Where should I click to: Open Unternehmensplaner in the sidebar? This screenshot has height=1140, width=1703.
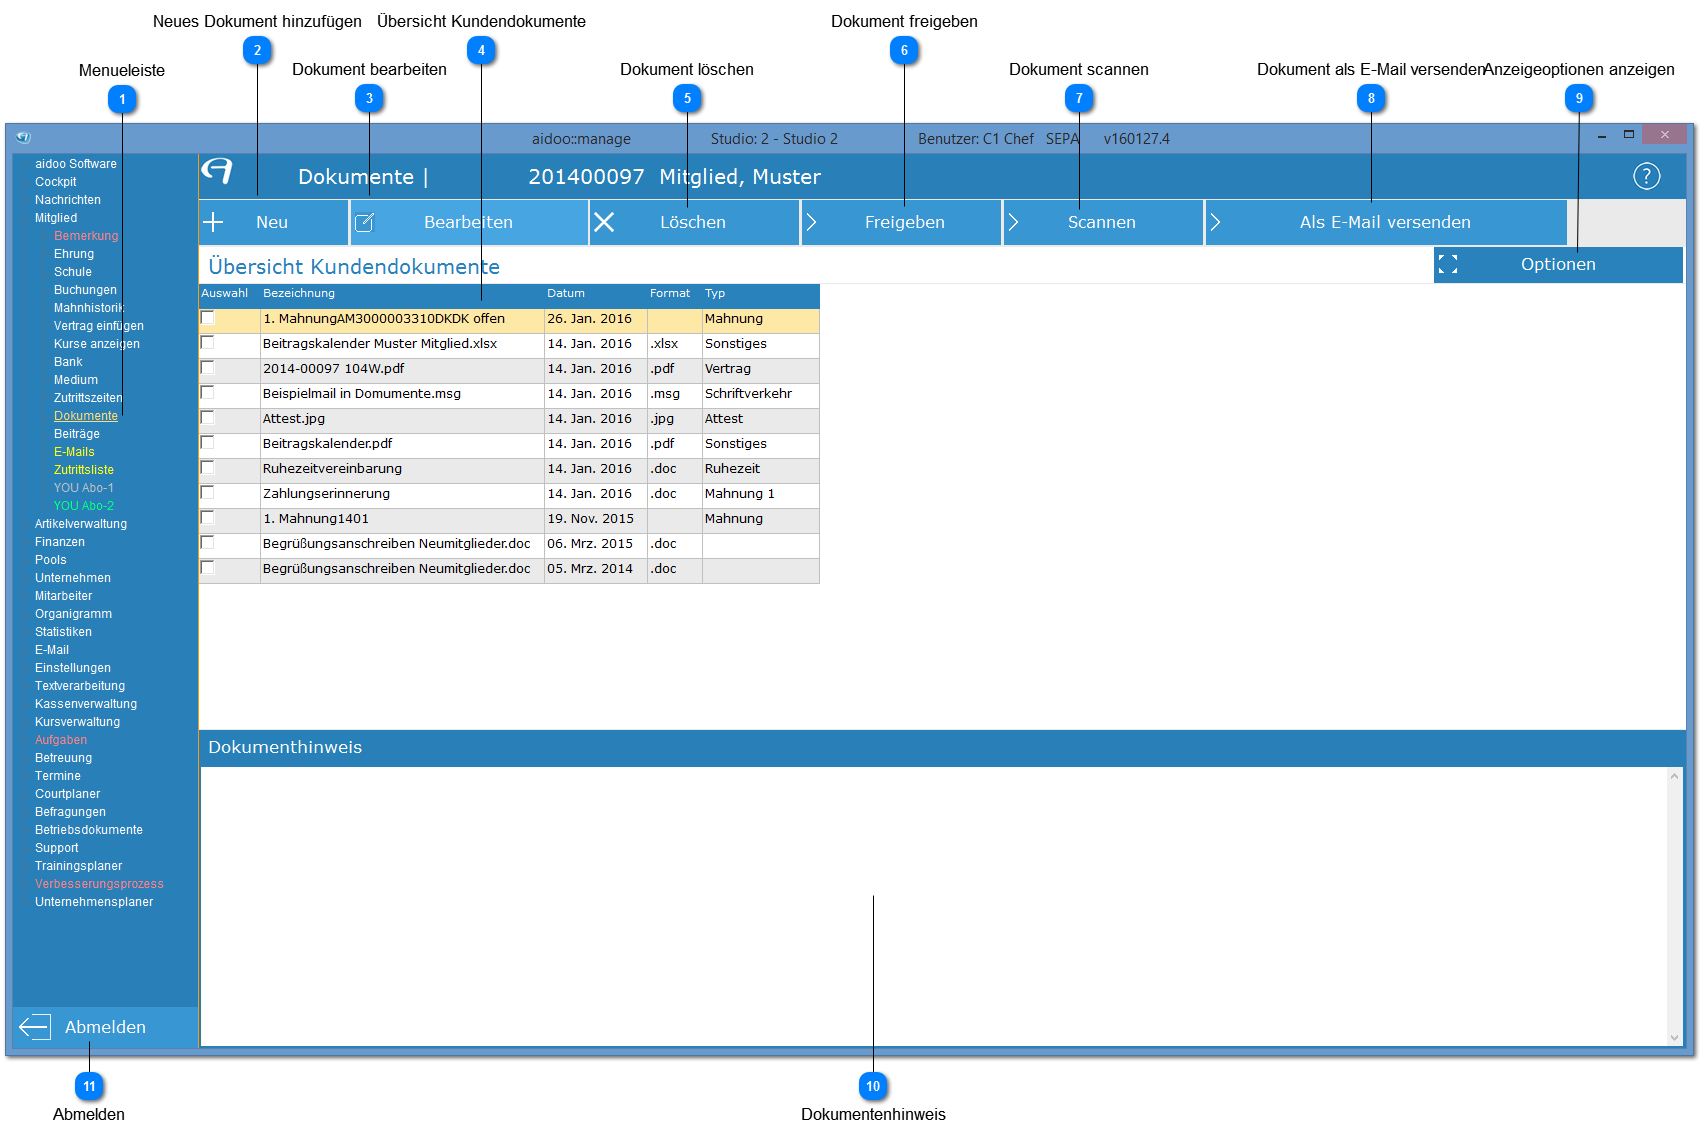click(x=94, y=902)
